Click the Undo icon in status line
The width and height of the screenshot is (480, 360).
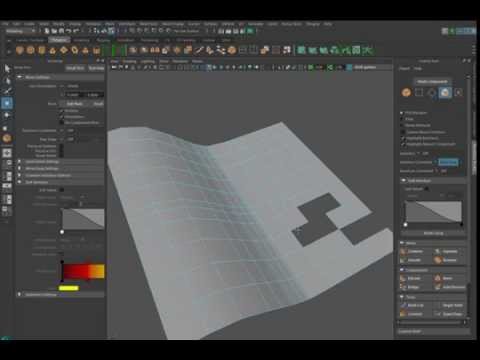click(x=68, y=31)
